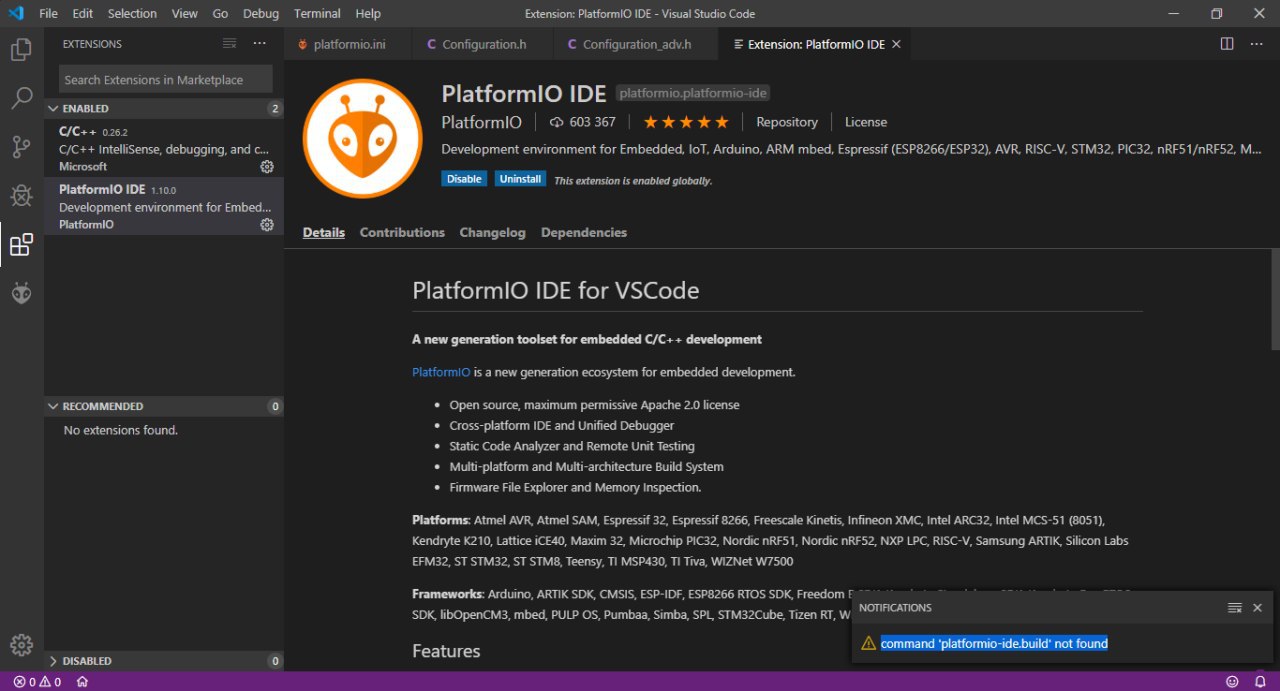Screen dimensions: 1280x691
Task: Open the blue PlatformIO link in readme
Action: pos(441,372)
